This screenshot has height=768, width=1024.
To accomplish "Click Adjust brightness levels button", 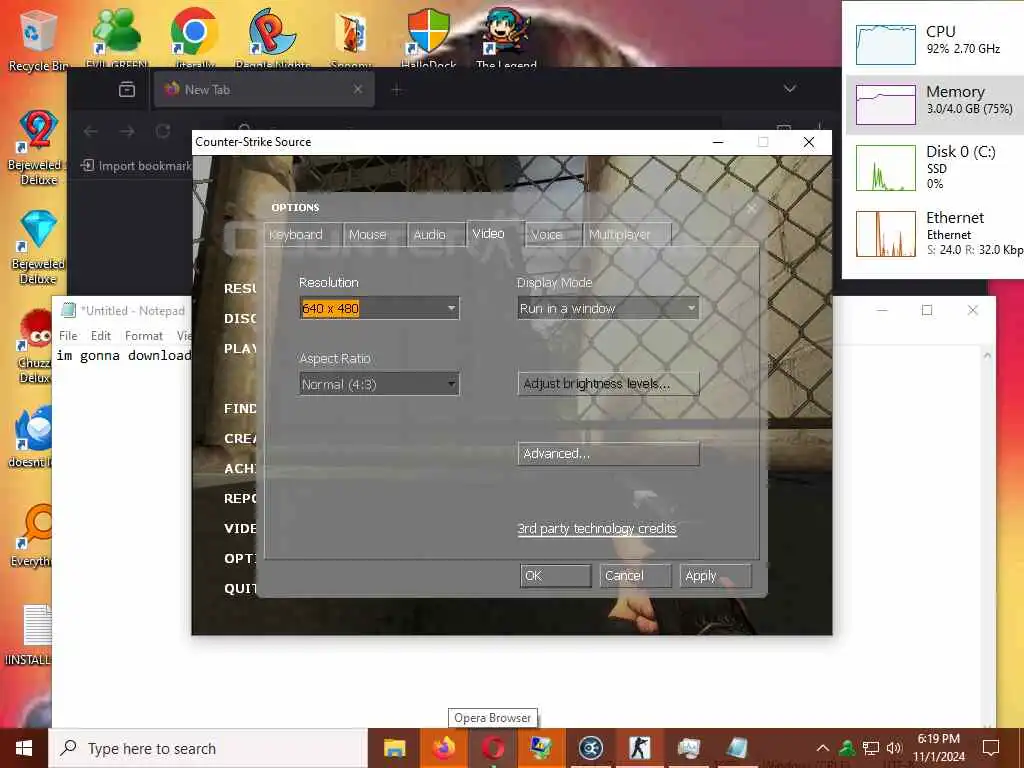I will click(x=608, y=384).
